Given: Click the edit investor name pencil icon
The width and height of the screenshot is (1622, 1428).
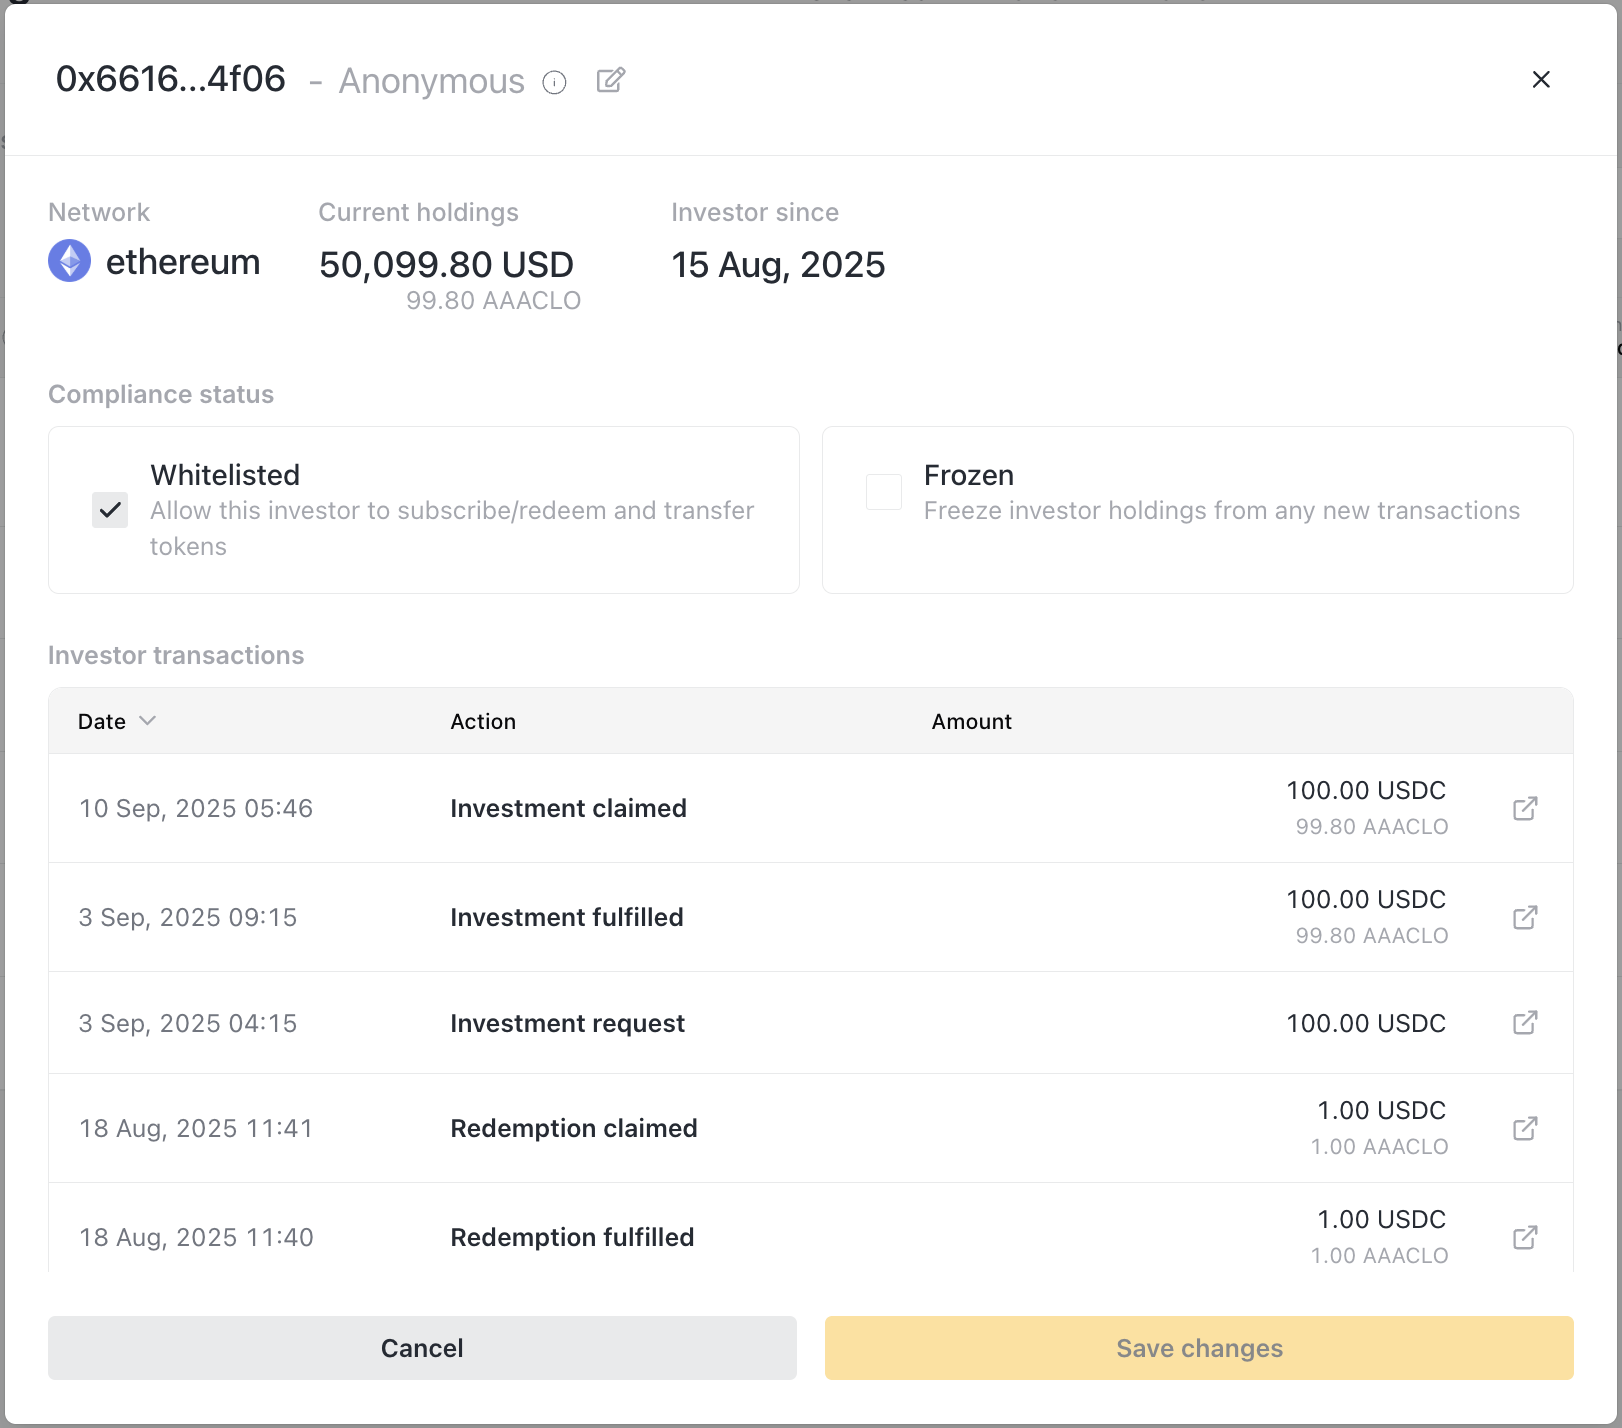Looking at the screenshot, I should [610, 80].
